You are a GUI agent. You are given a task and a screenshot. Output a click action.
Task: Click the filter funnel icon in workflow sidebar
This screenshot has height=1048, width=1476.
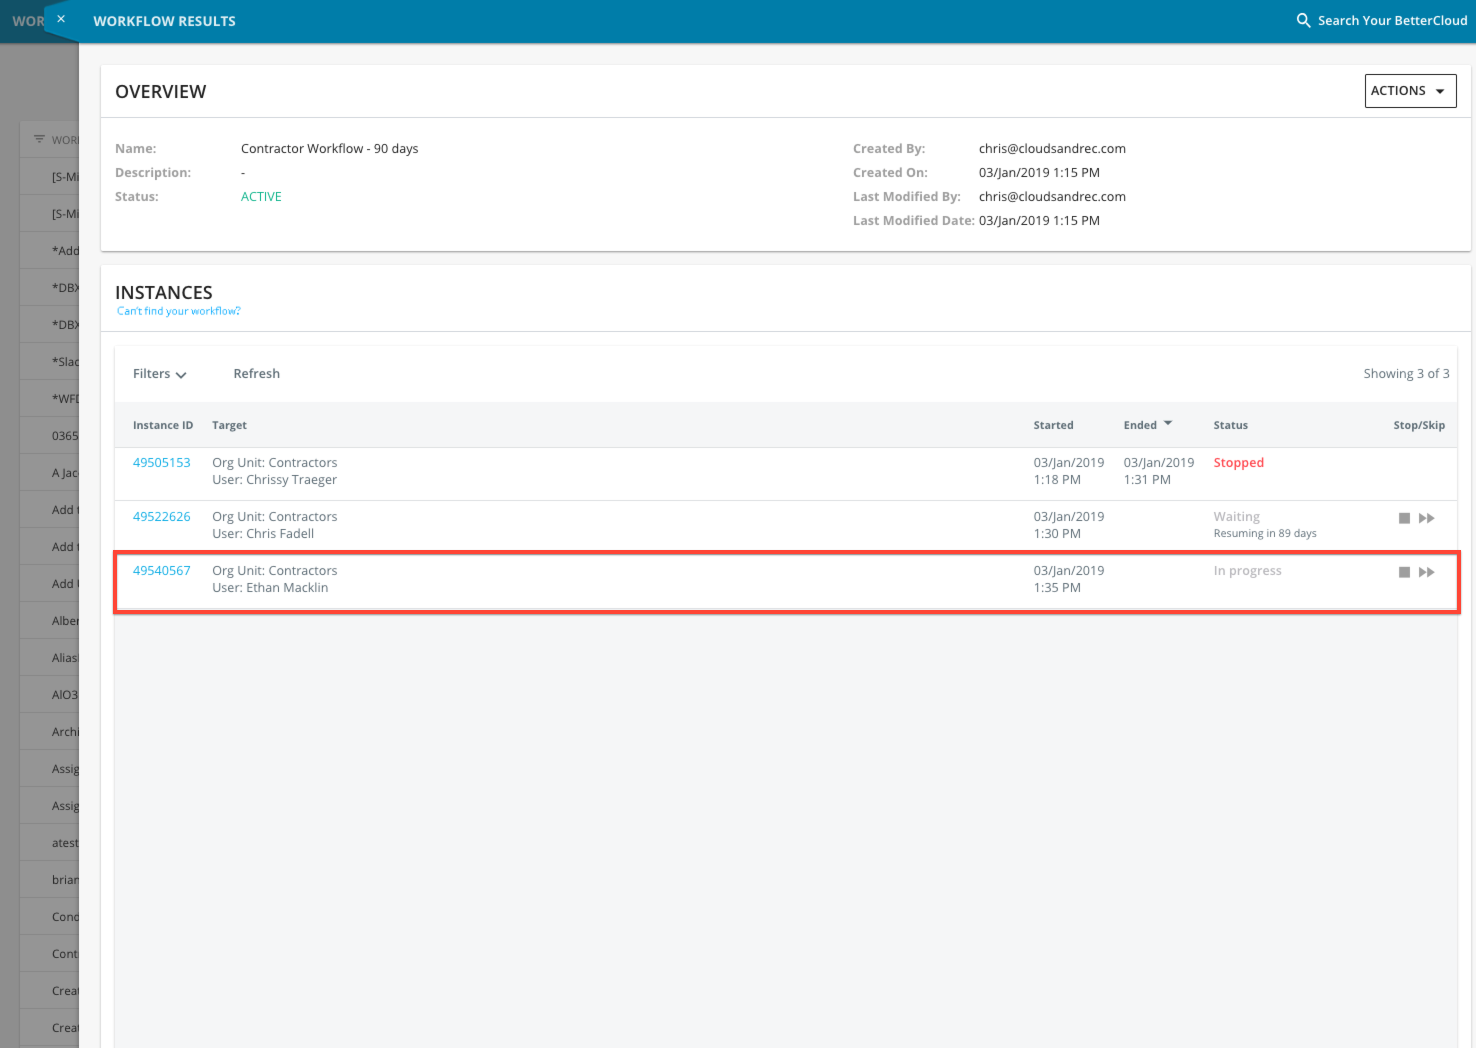tap(38, 139)
